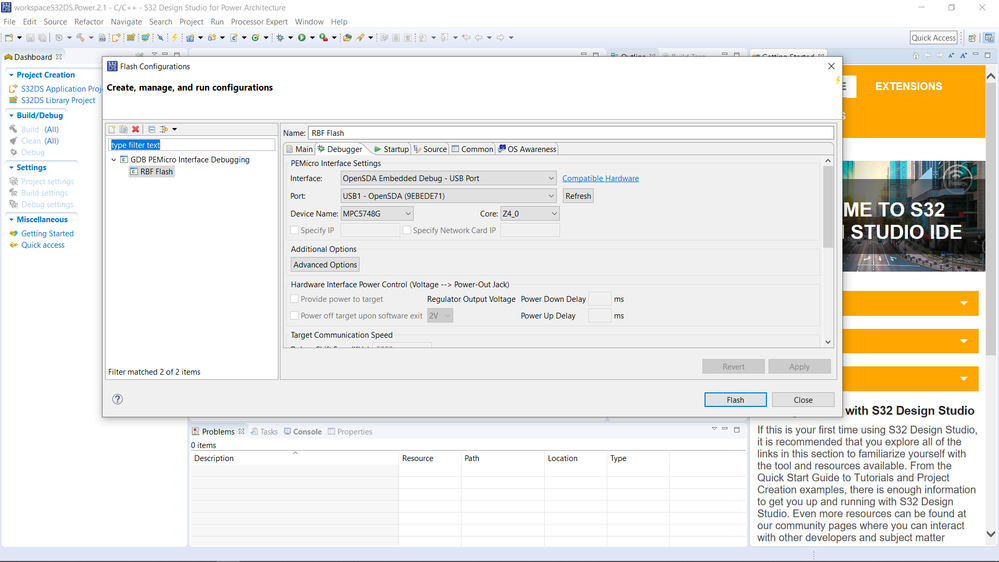This screenshot has width=999, height=562.
Task: Minimize the Problems panel view
Action: [724, 429]
